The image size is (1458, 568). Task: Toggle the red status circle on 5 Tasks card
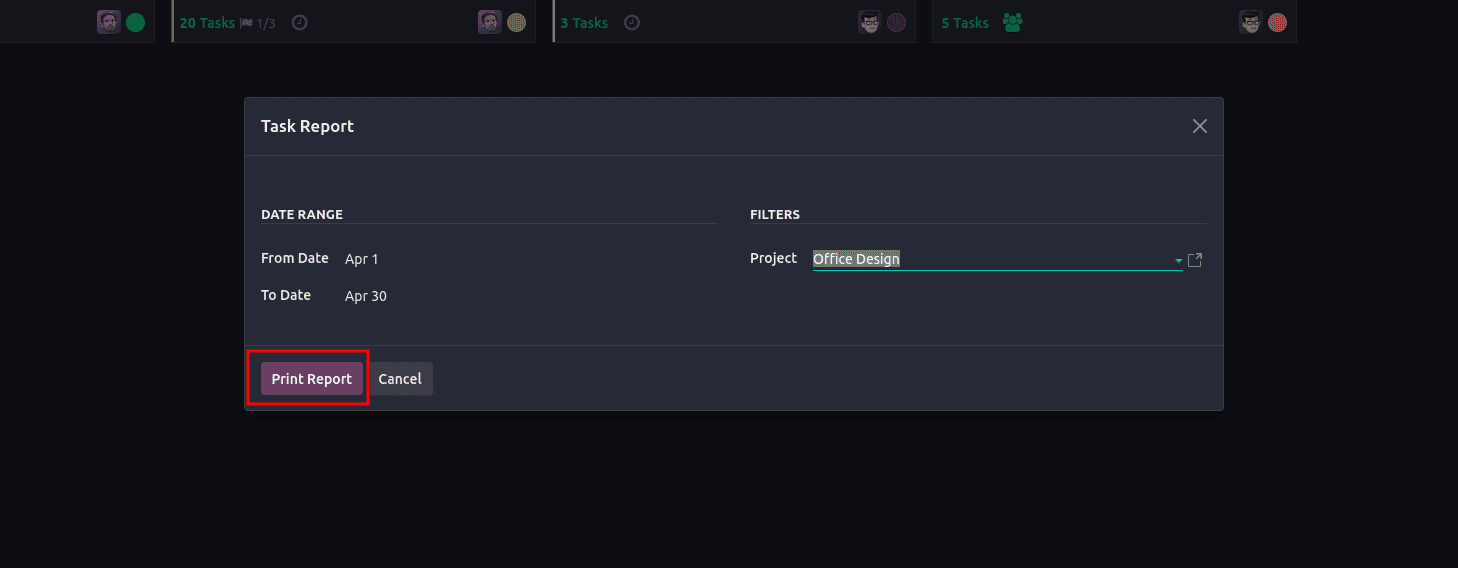click(1277, 22)
